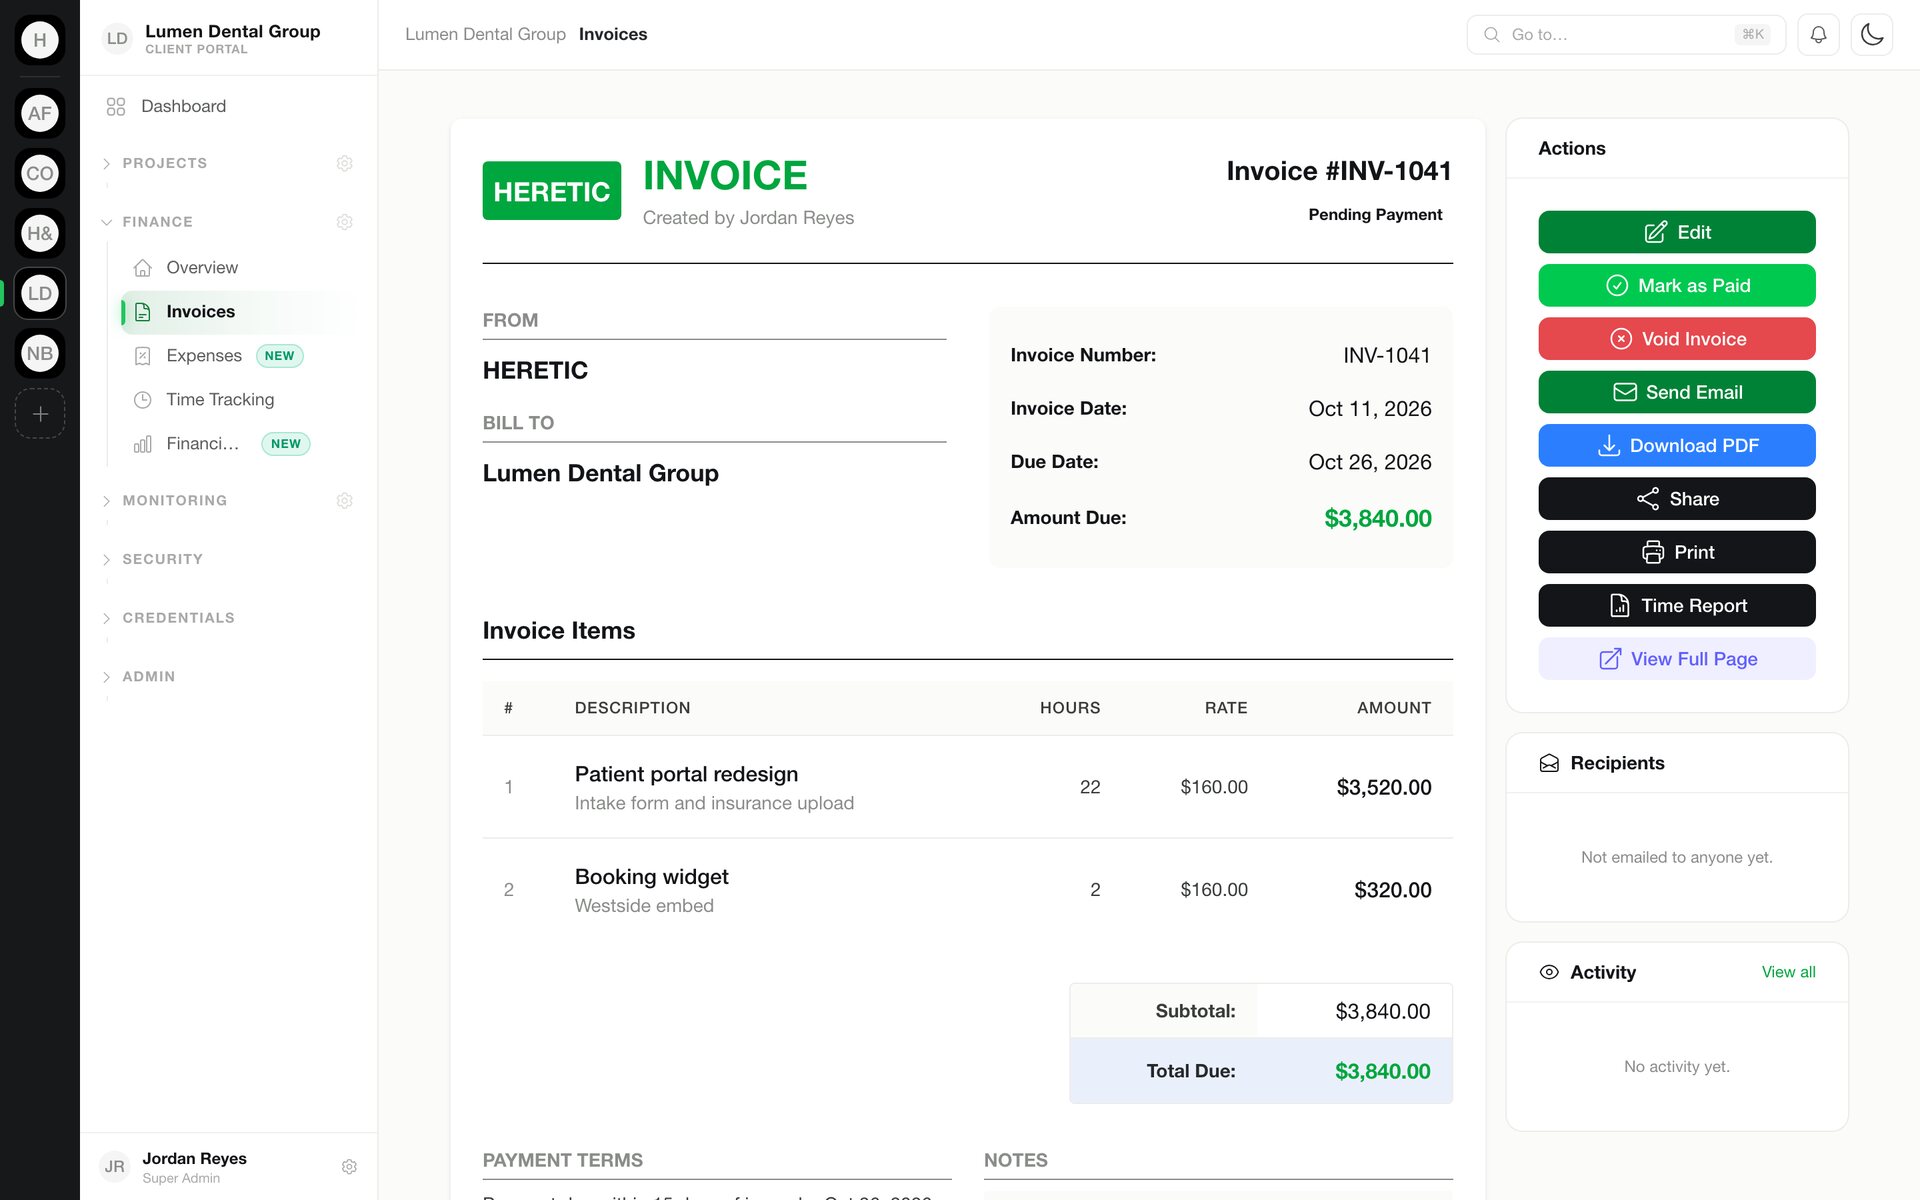1920x1200 pixels.
Task: Open the Expenses page
Action: [239, 356]
